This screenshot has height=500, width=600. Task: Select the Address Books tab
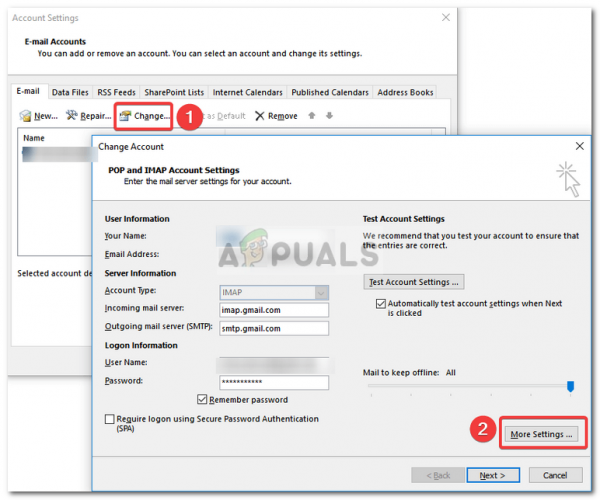coord(405,92)
